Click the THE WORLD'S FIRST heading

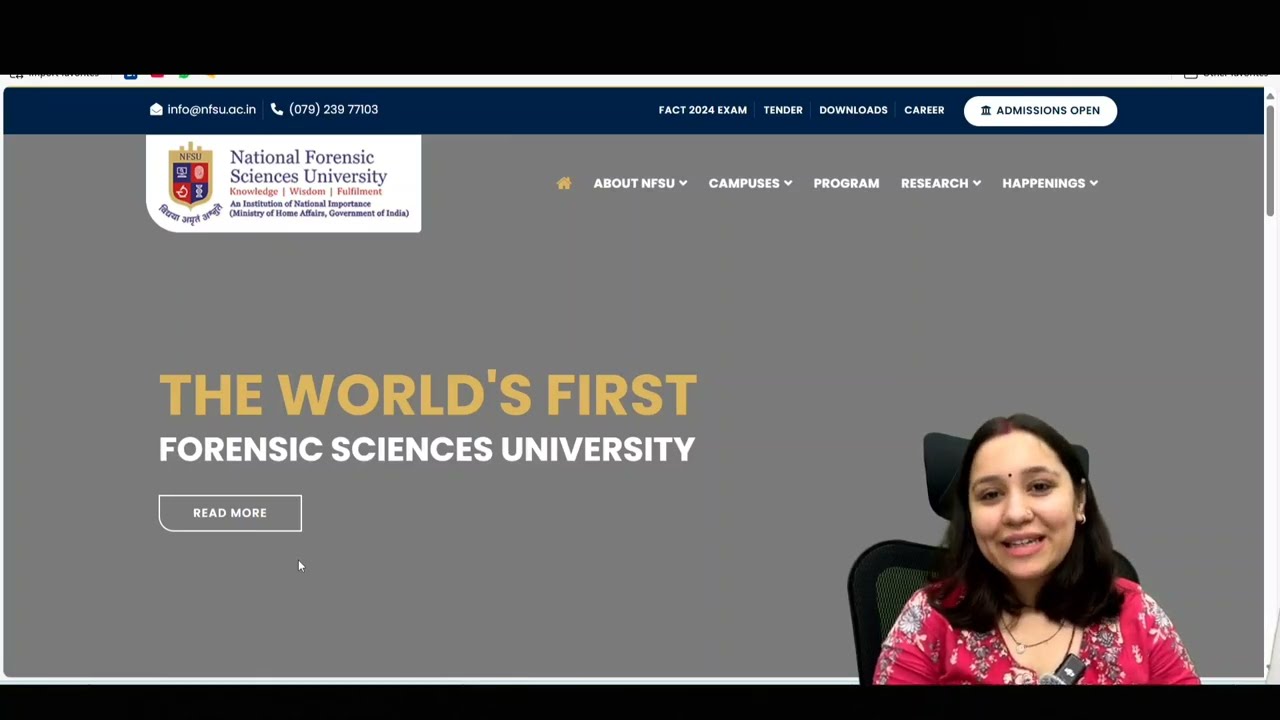tap(428, 394)
